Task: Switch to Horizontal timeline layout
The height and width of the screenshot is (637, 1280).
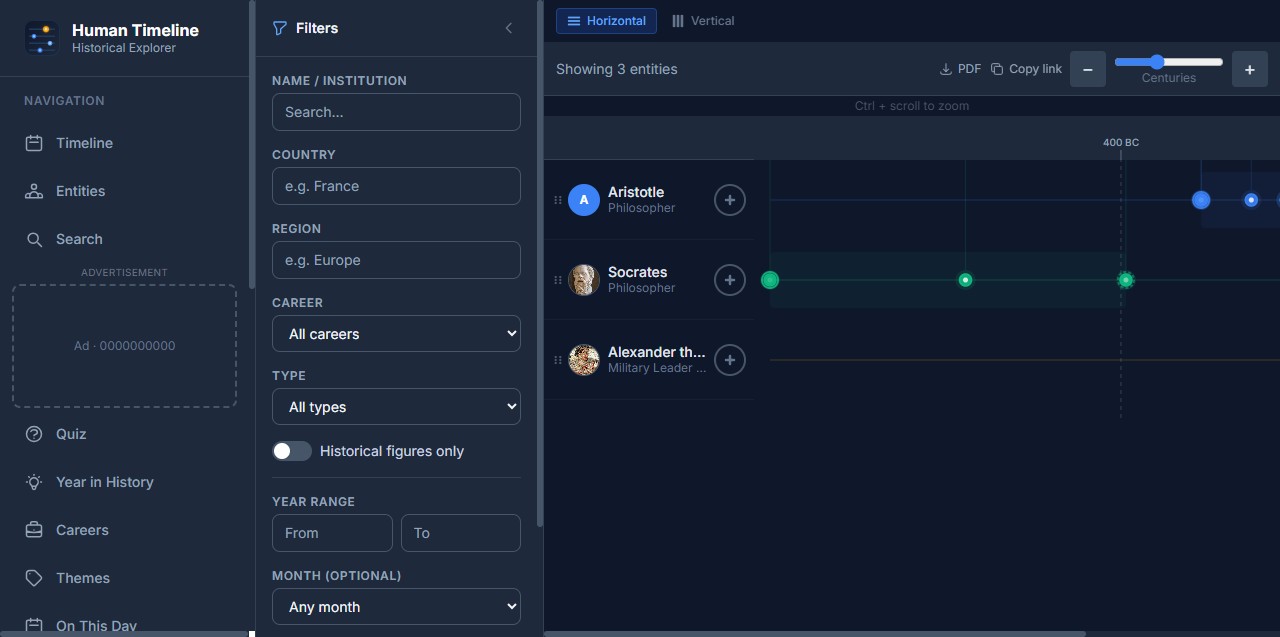Action: 606,21
